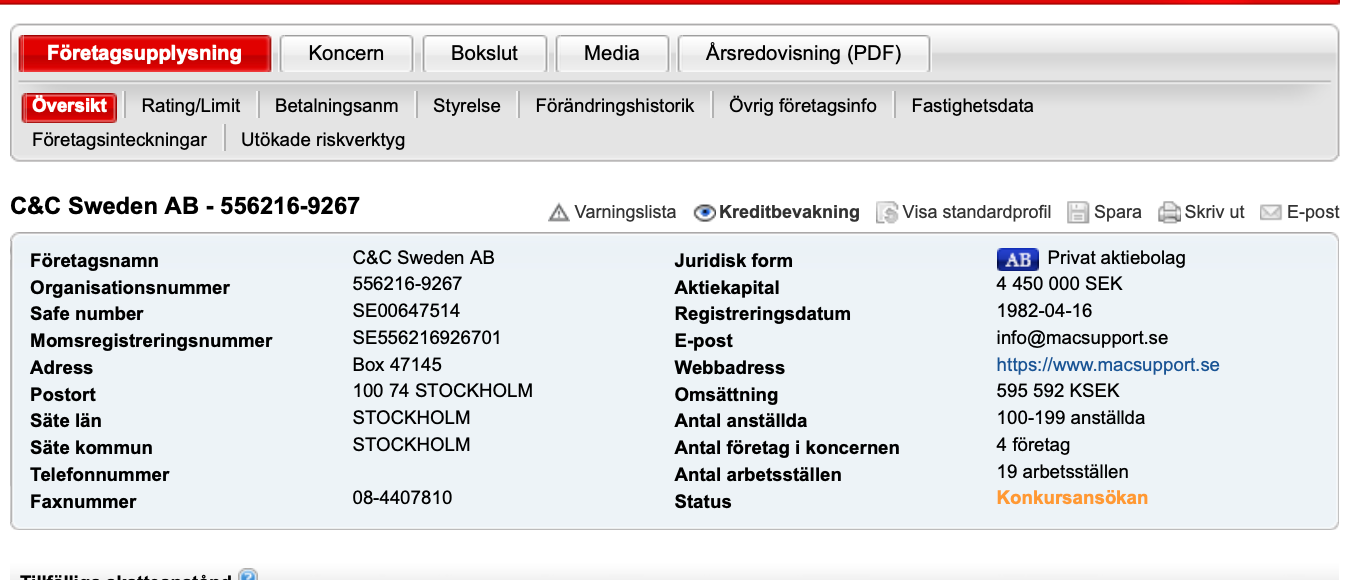
Task: Click the Organisationsnummer value 556216-9267
Action: 408,284
